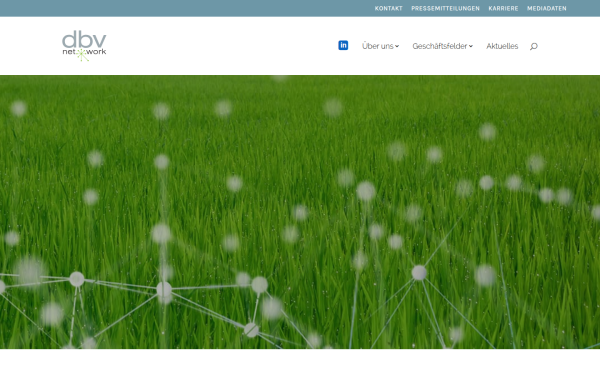600x375 pixels.
Task: Open the search magnifier icon
Action: [x=534, y=46]
